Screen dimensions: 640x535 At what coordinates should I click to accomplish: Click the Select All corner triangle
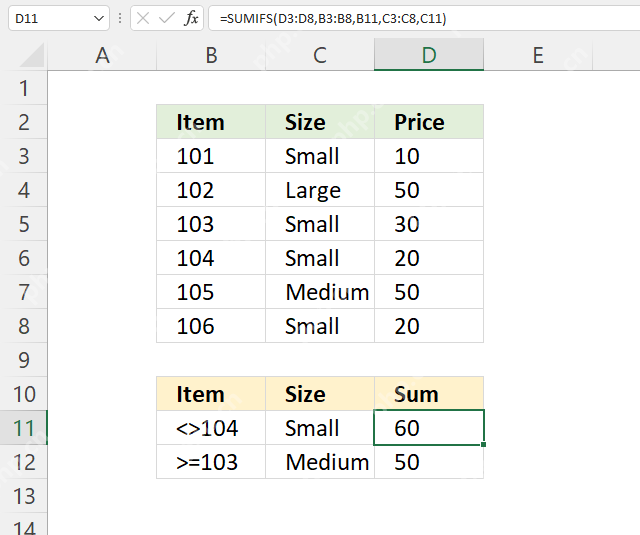pyautogui.click(x=32, y=55)
